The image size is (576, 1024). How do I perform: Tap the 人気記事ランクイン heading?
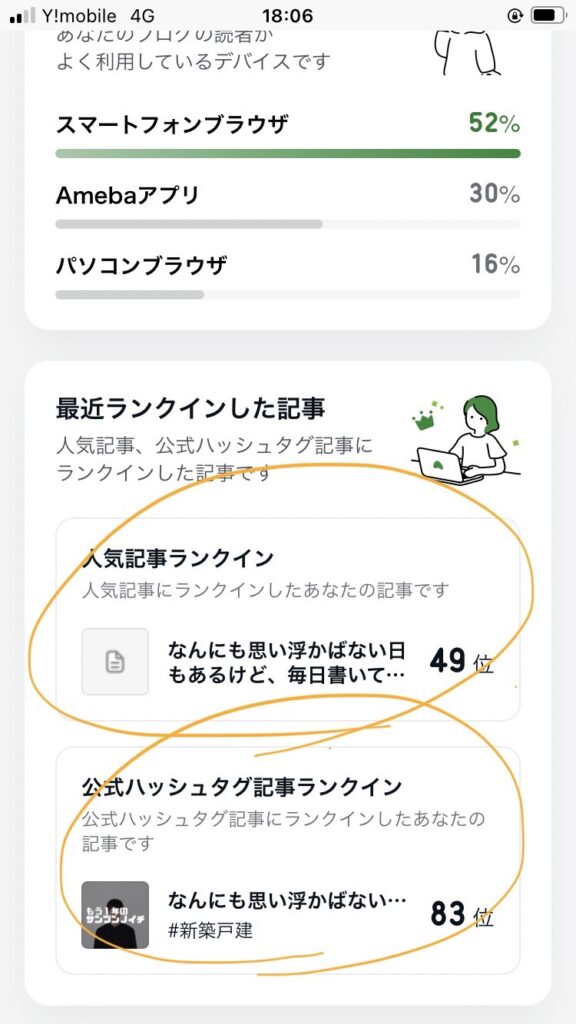(178, 559)
